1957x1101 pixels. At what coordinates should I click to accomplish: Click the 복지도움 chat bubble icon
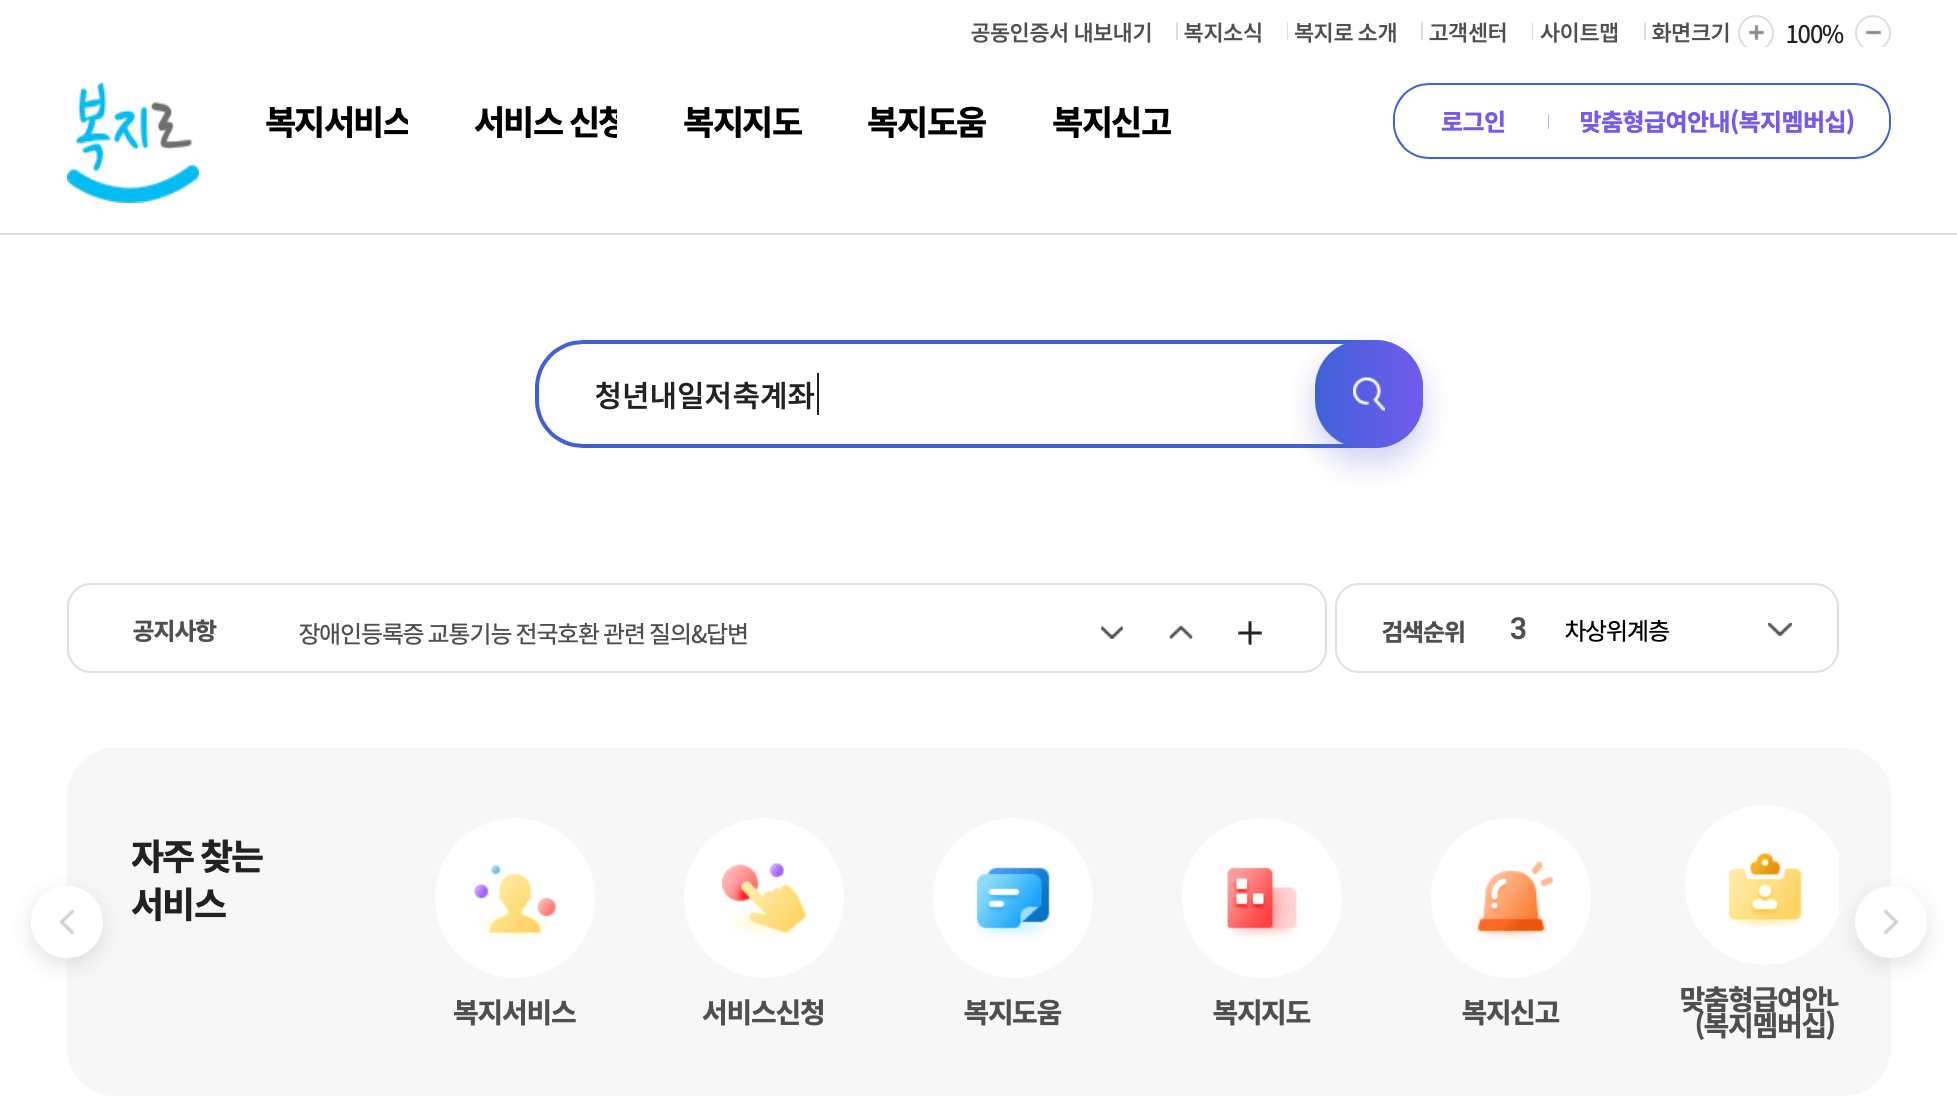(x=1012, y=897)
